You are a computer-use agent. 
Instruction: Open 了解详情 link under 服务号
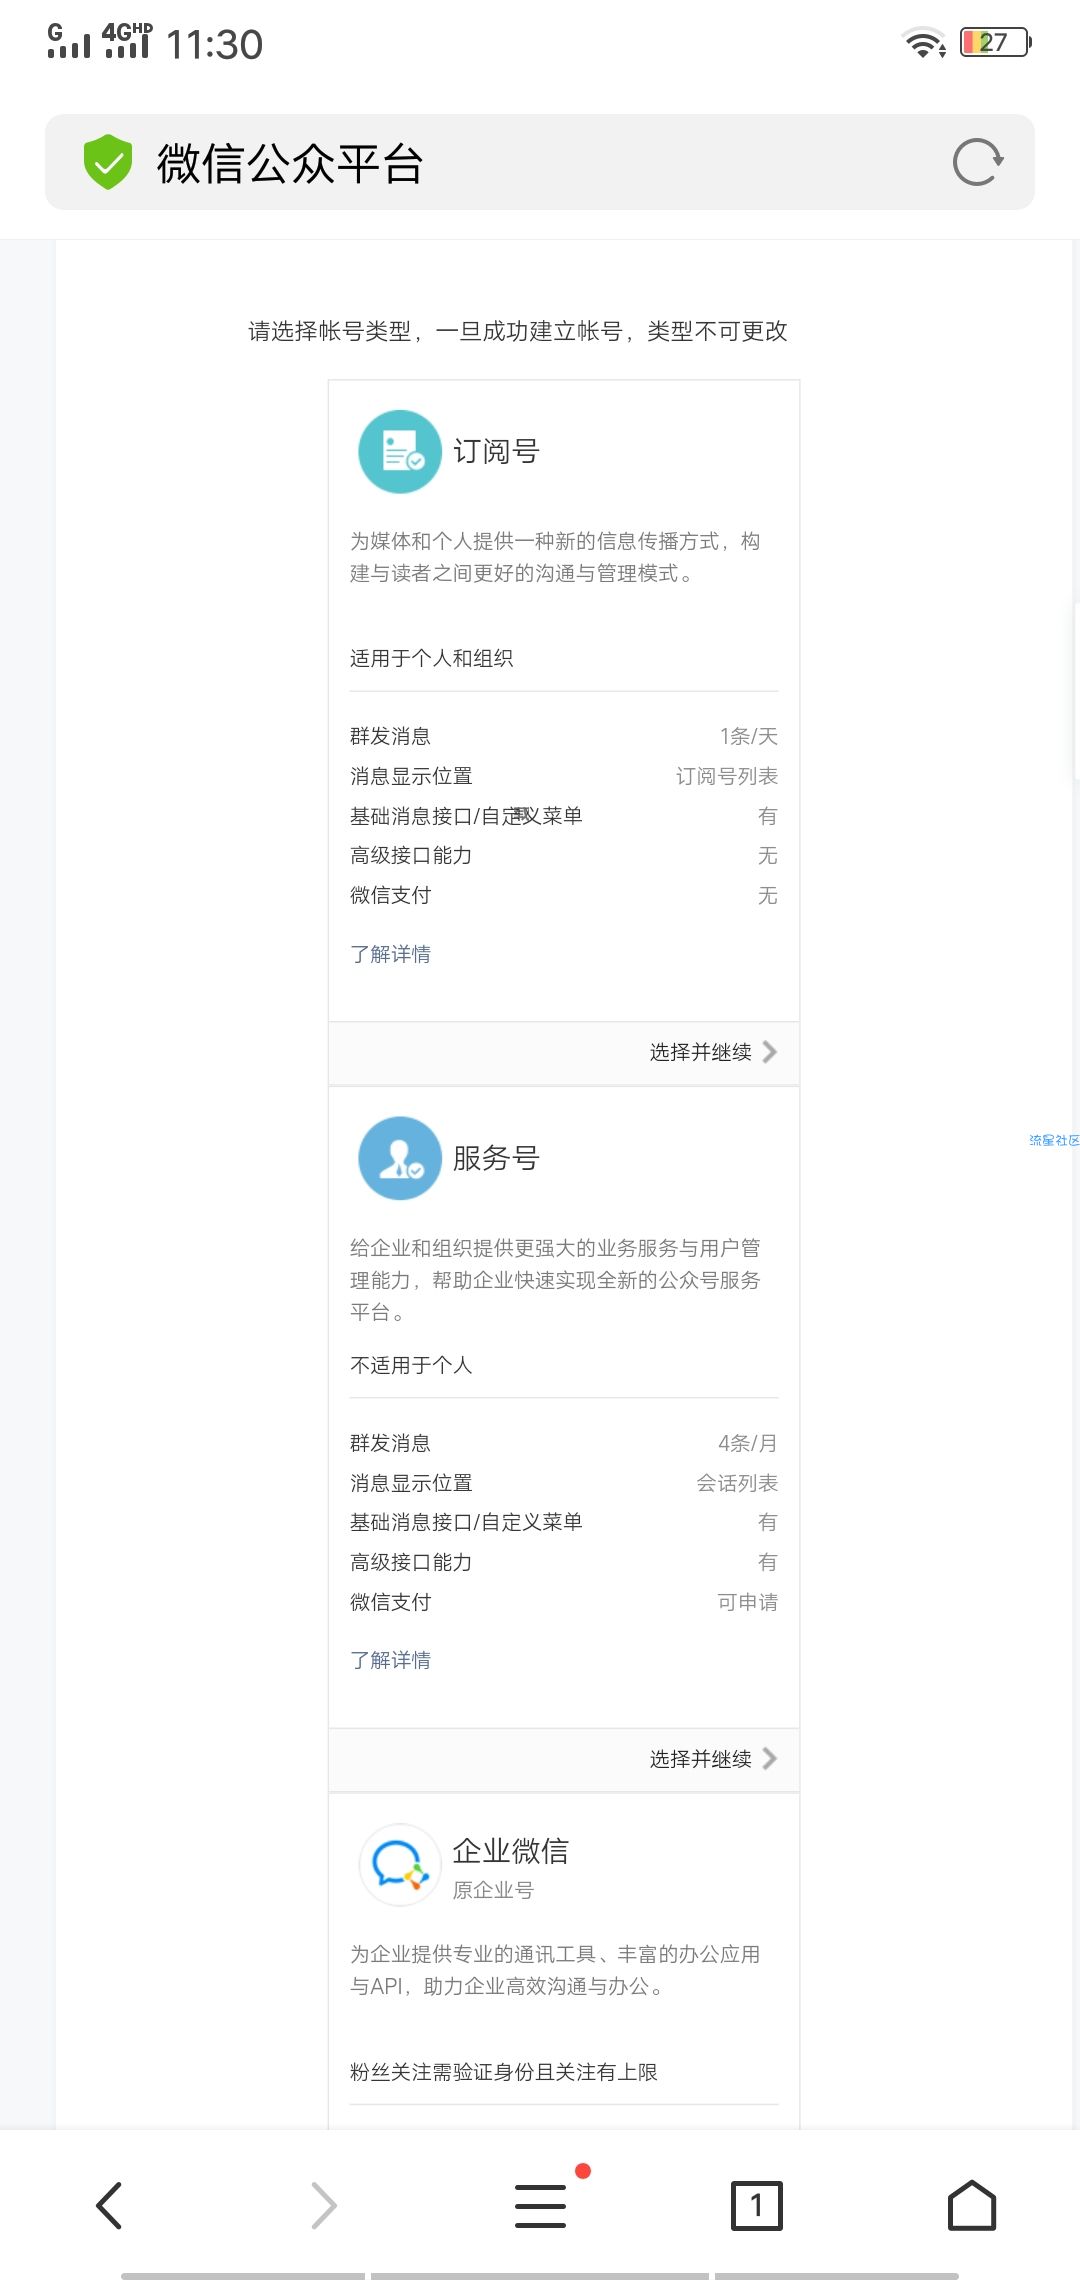390,1660
